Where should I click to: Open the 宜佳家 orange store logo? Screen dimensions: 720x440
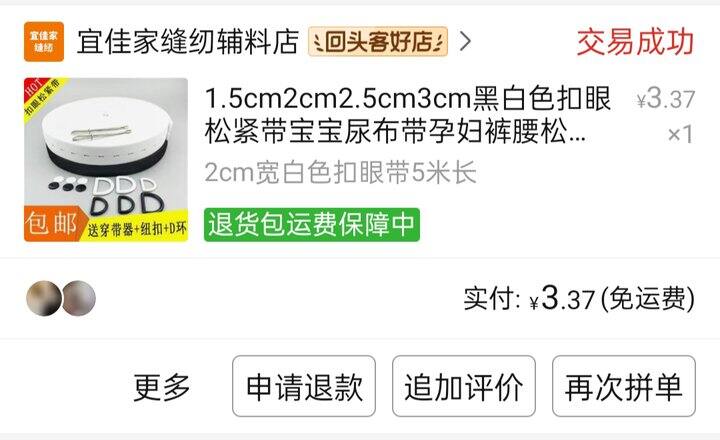tap(44, 41)
